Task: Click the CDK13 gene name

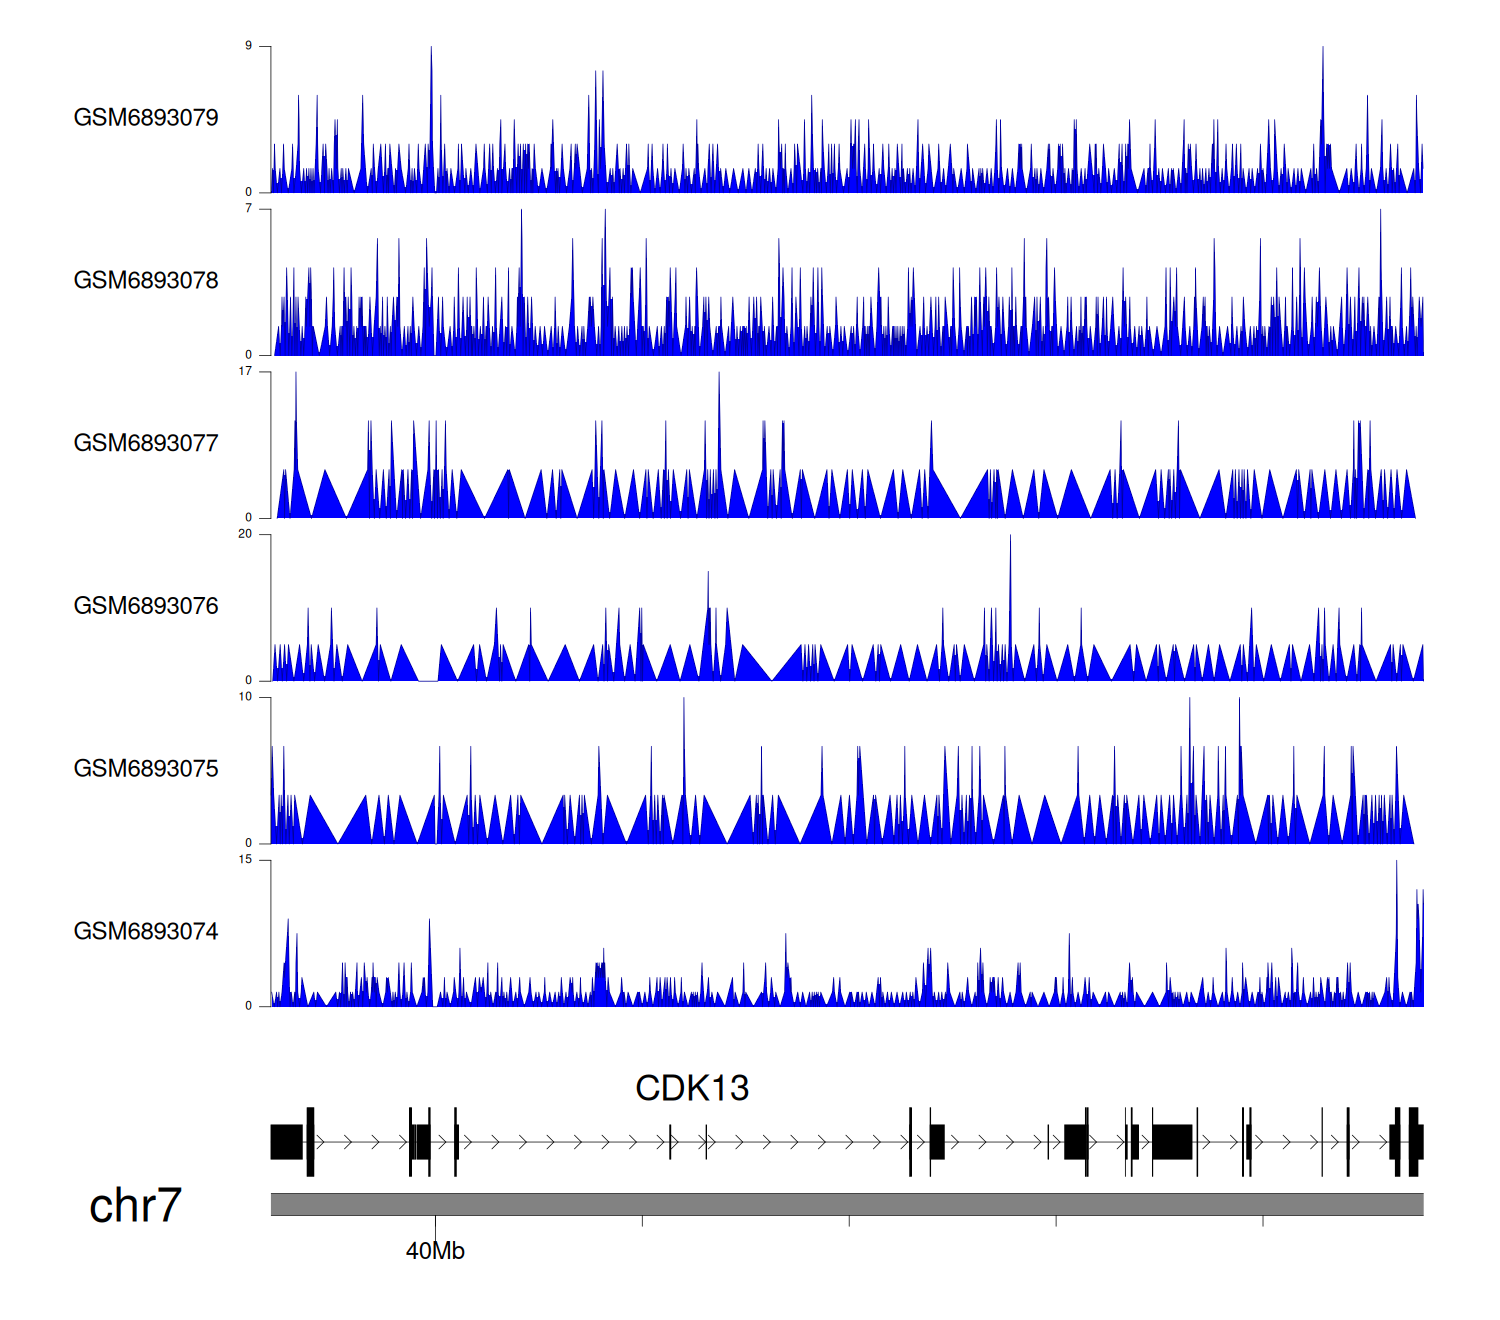Action: click(x=692, y=1088)
